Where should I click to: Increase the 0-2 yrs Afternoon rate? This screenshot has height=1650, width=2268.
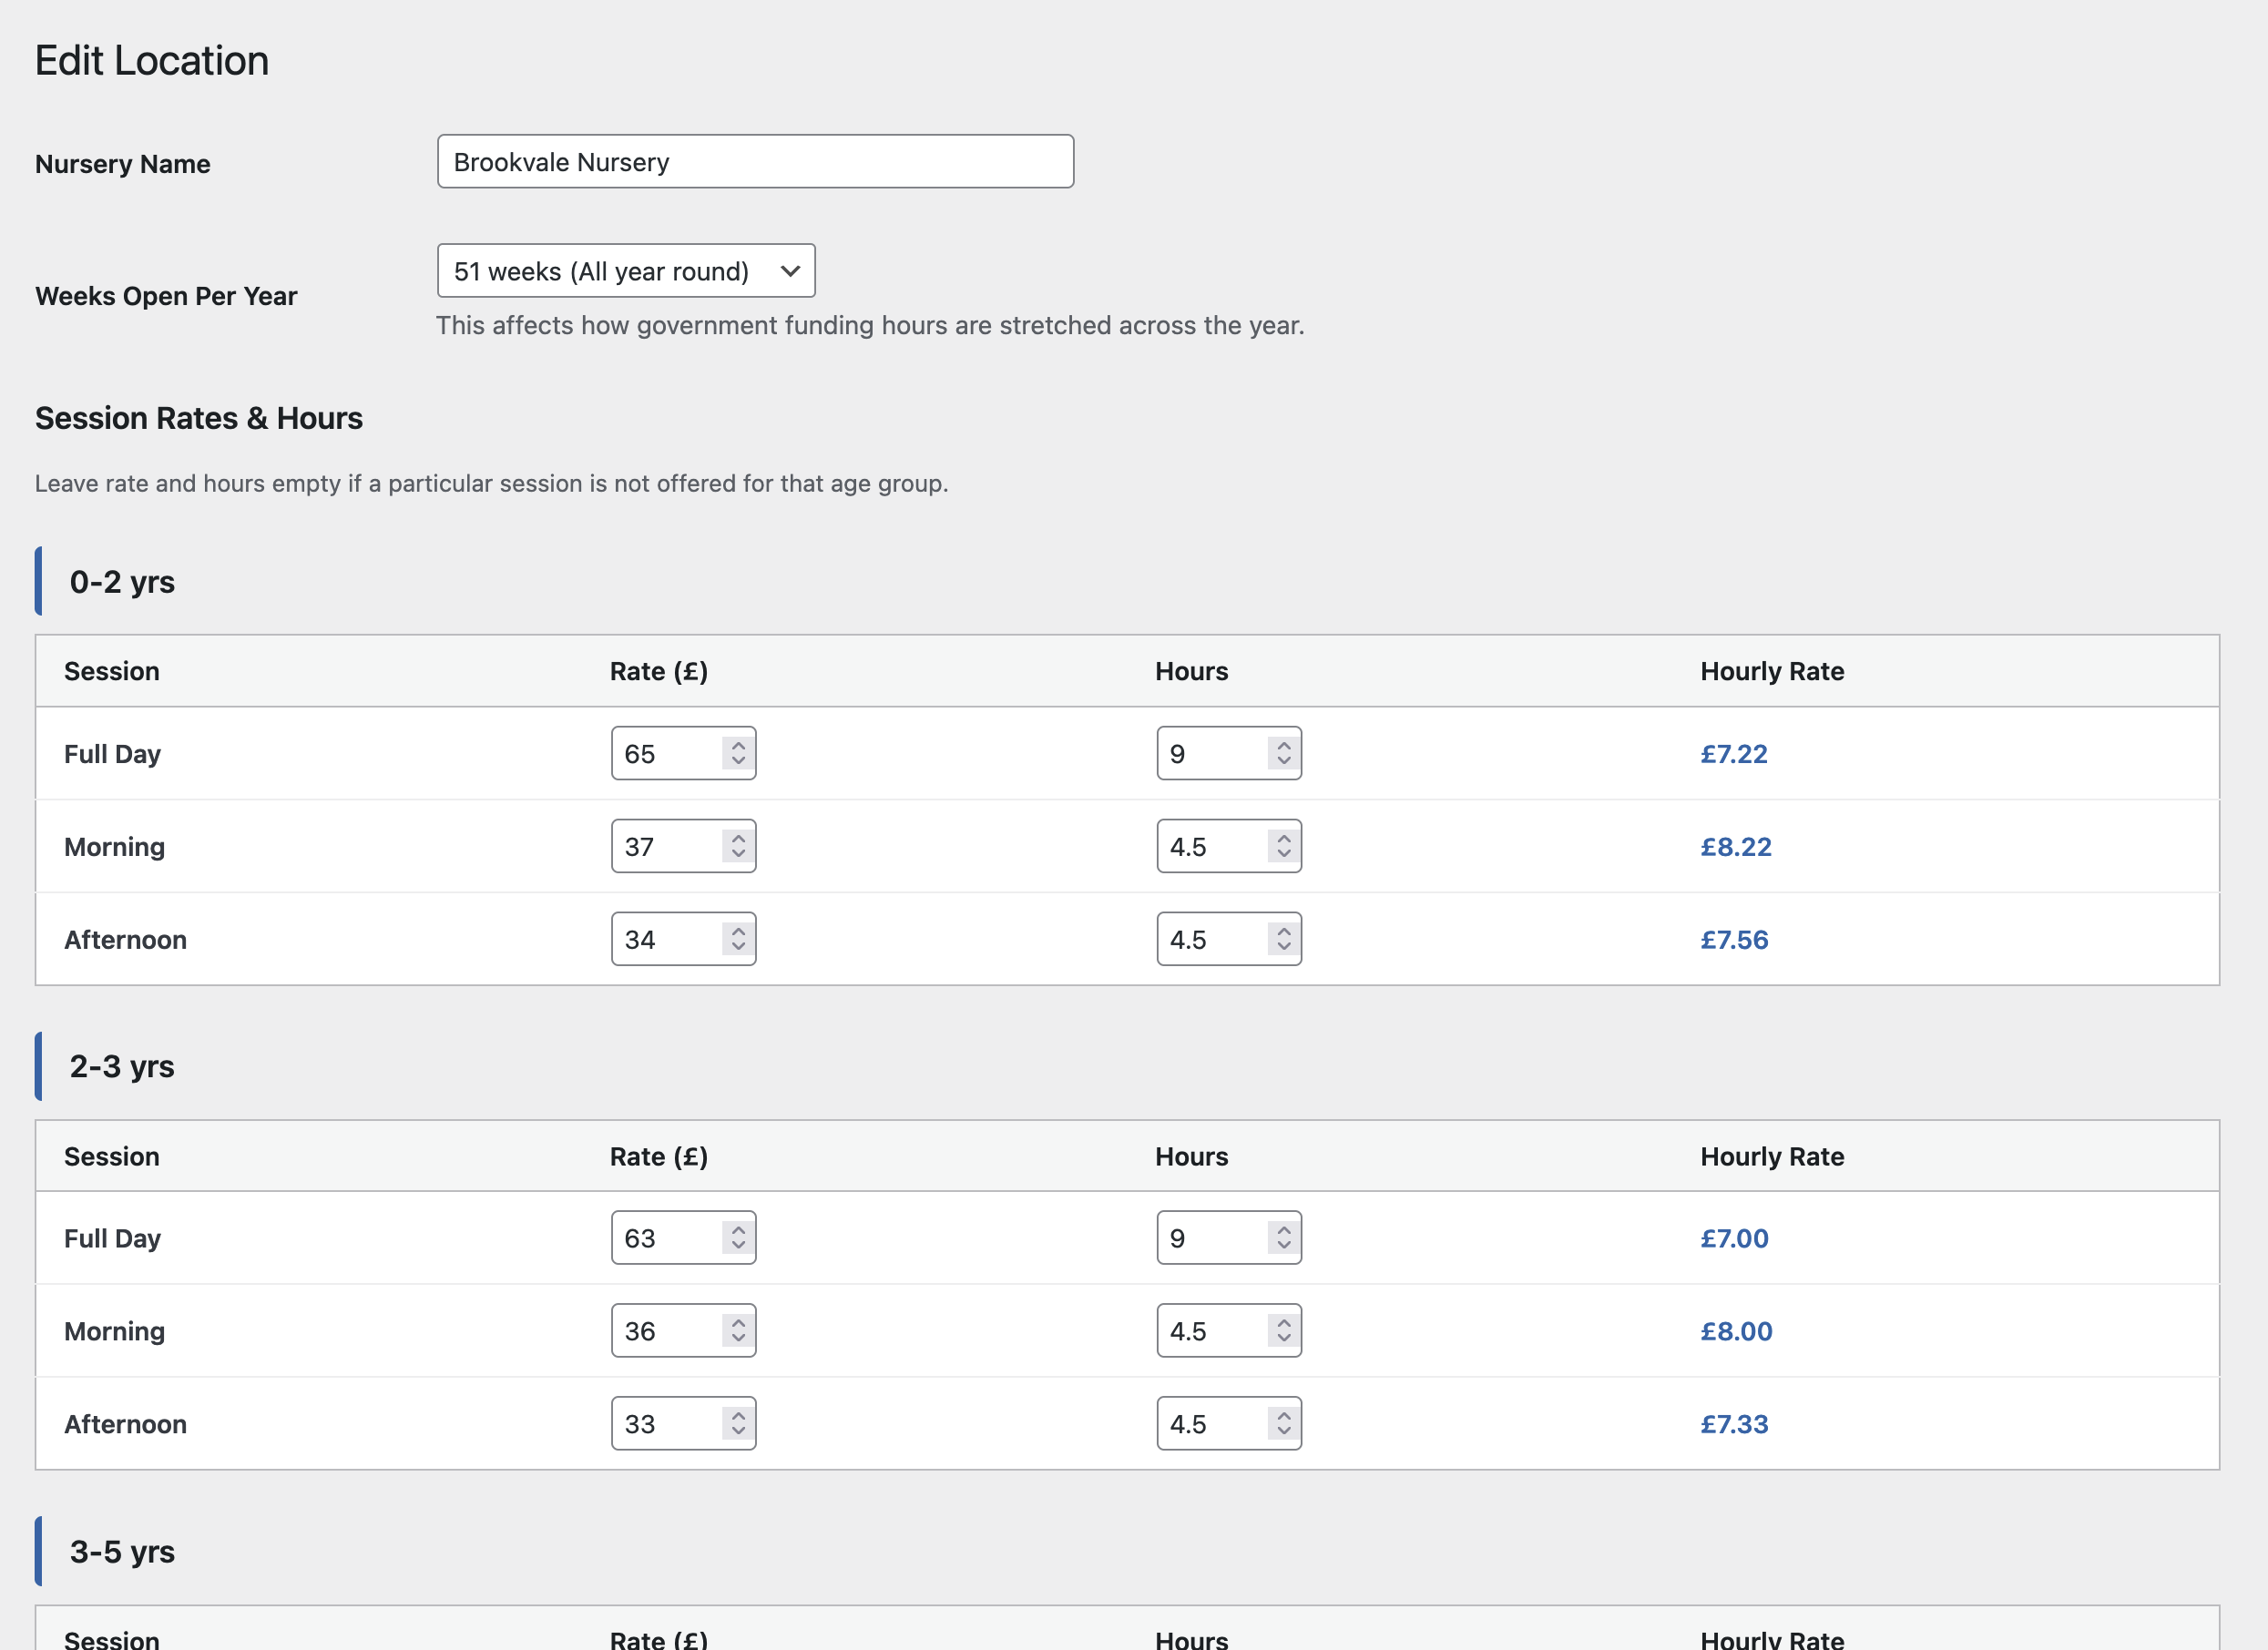click(x=738, y=931)
